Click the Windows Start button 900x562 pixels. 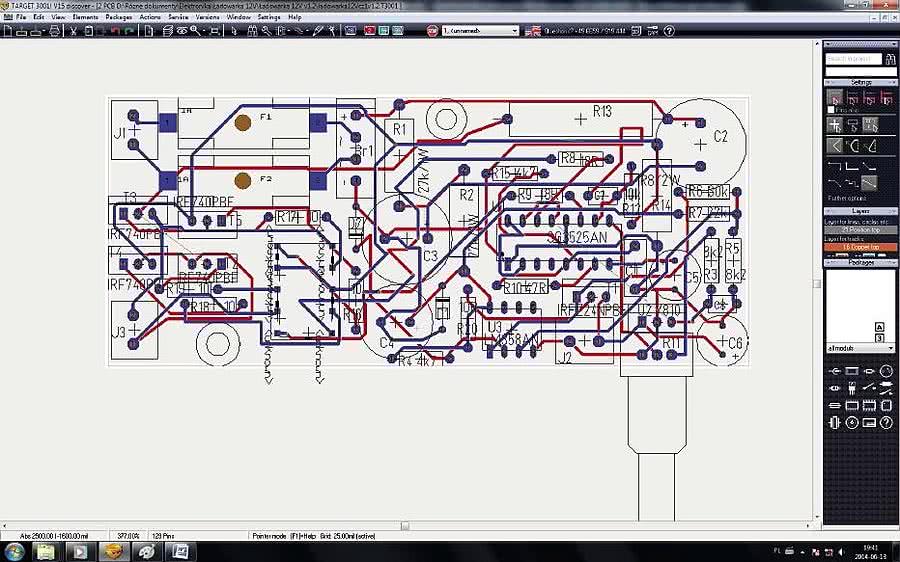click(x=14, y=550)
